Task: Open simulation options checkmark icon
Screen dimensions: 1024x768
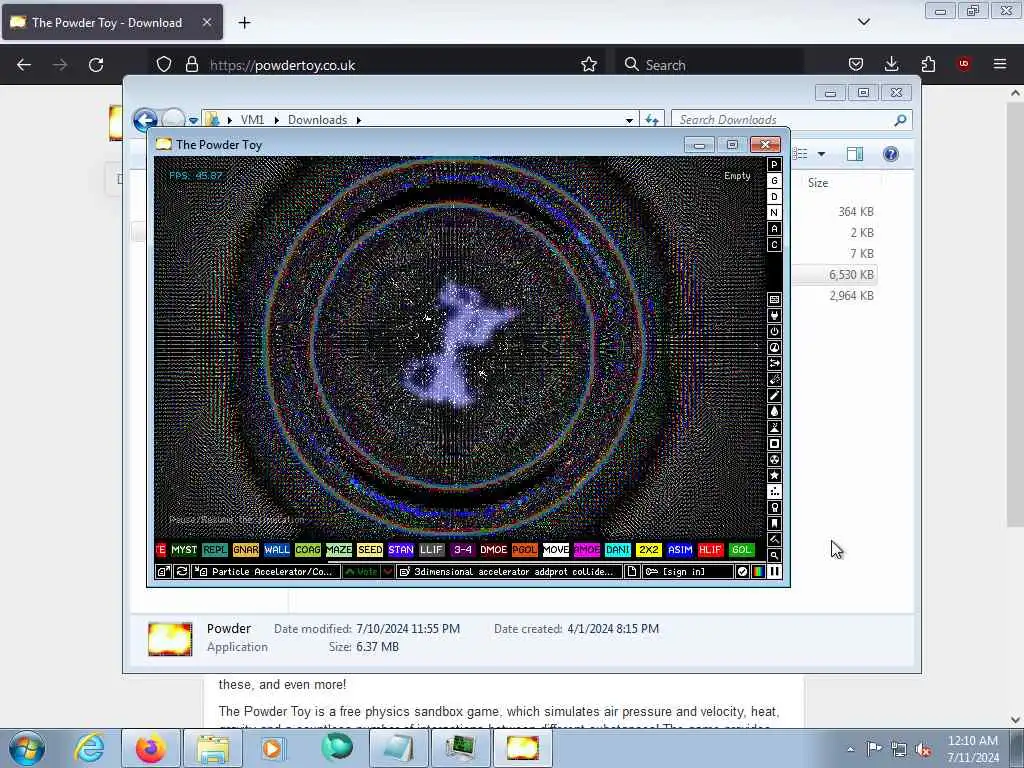Action: (x=742, y=571)
